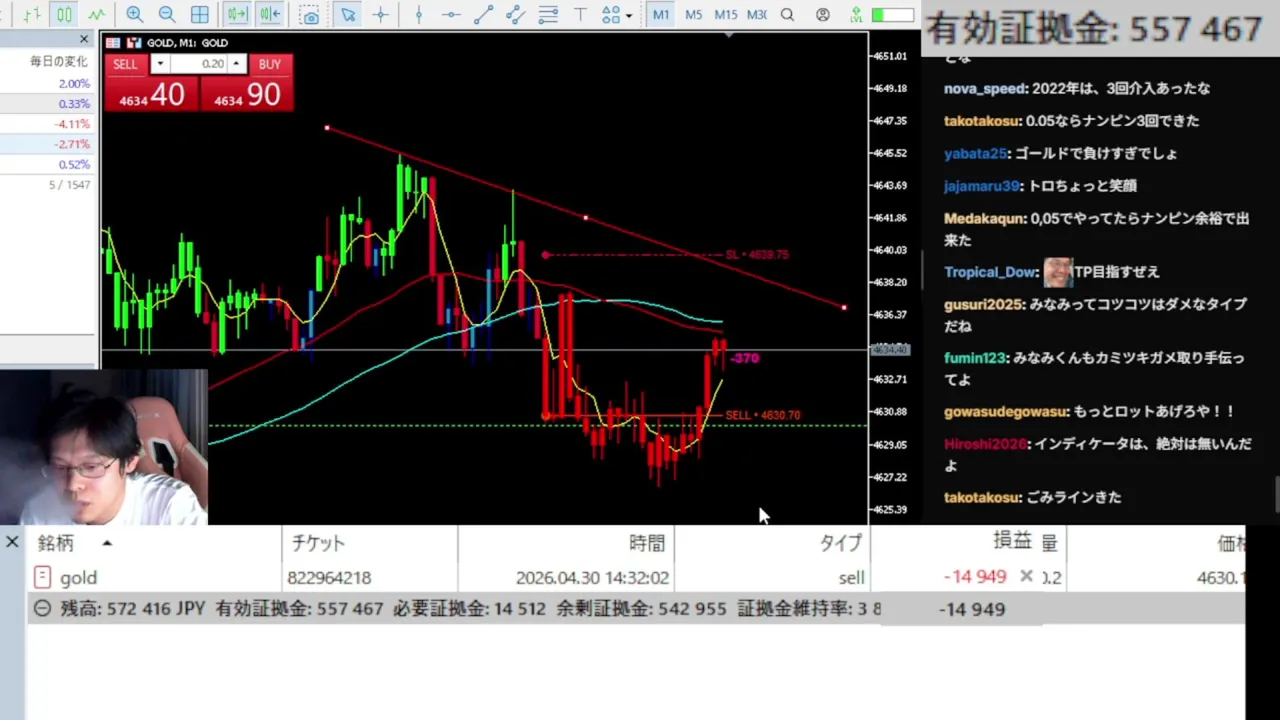The image size is (1280, 720).
Task: Zoom out of the chart
Action: 167,15
